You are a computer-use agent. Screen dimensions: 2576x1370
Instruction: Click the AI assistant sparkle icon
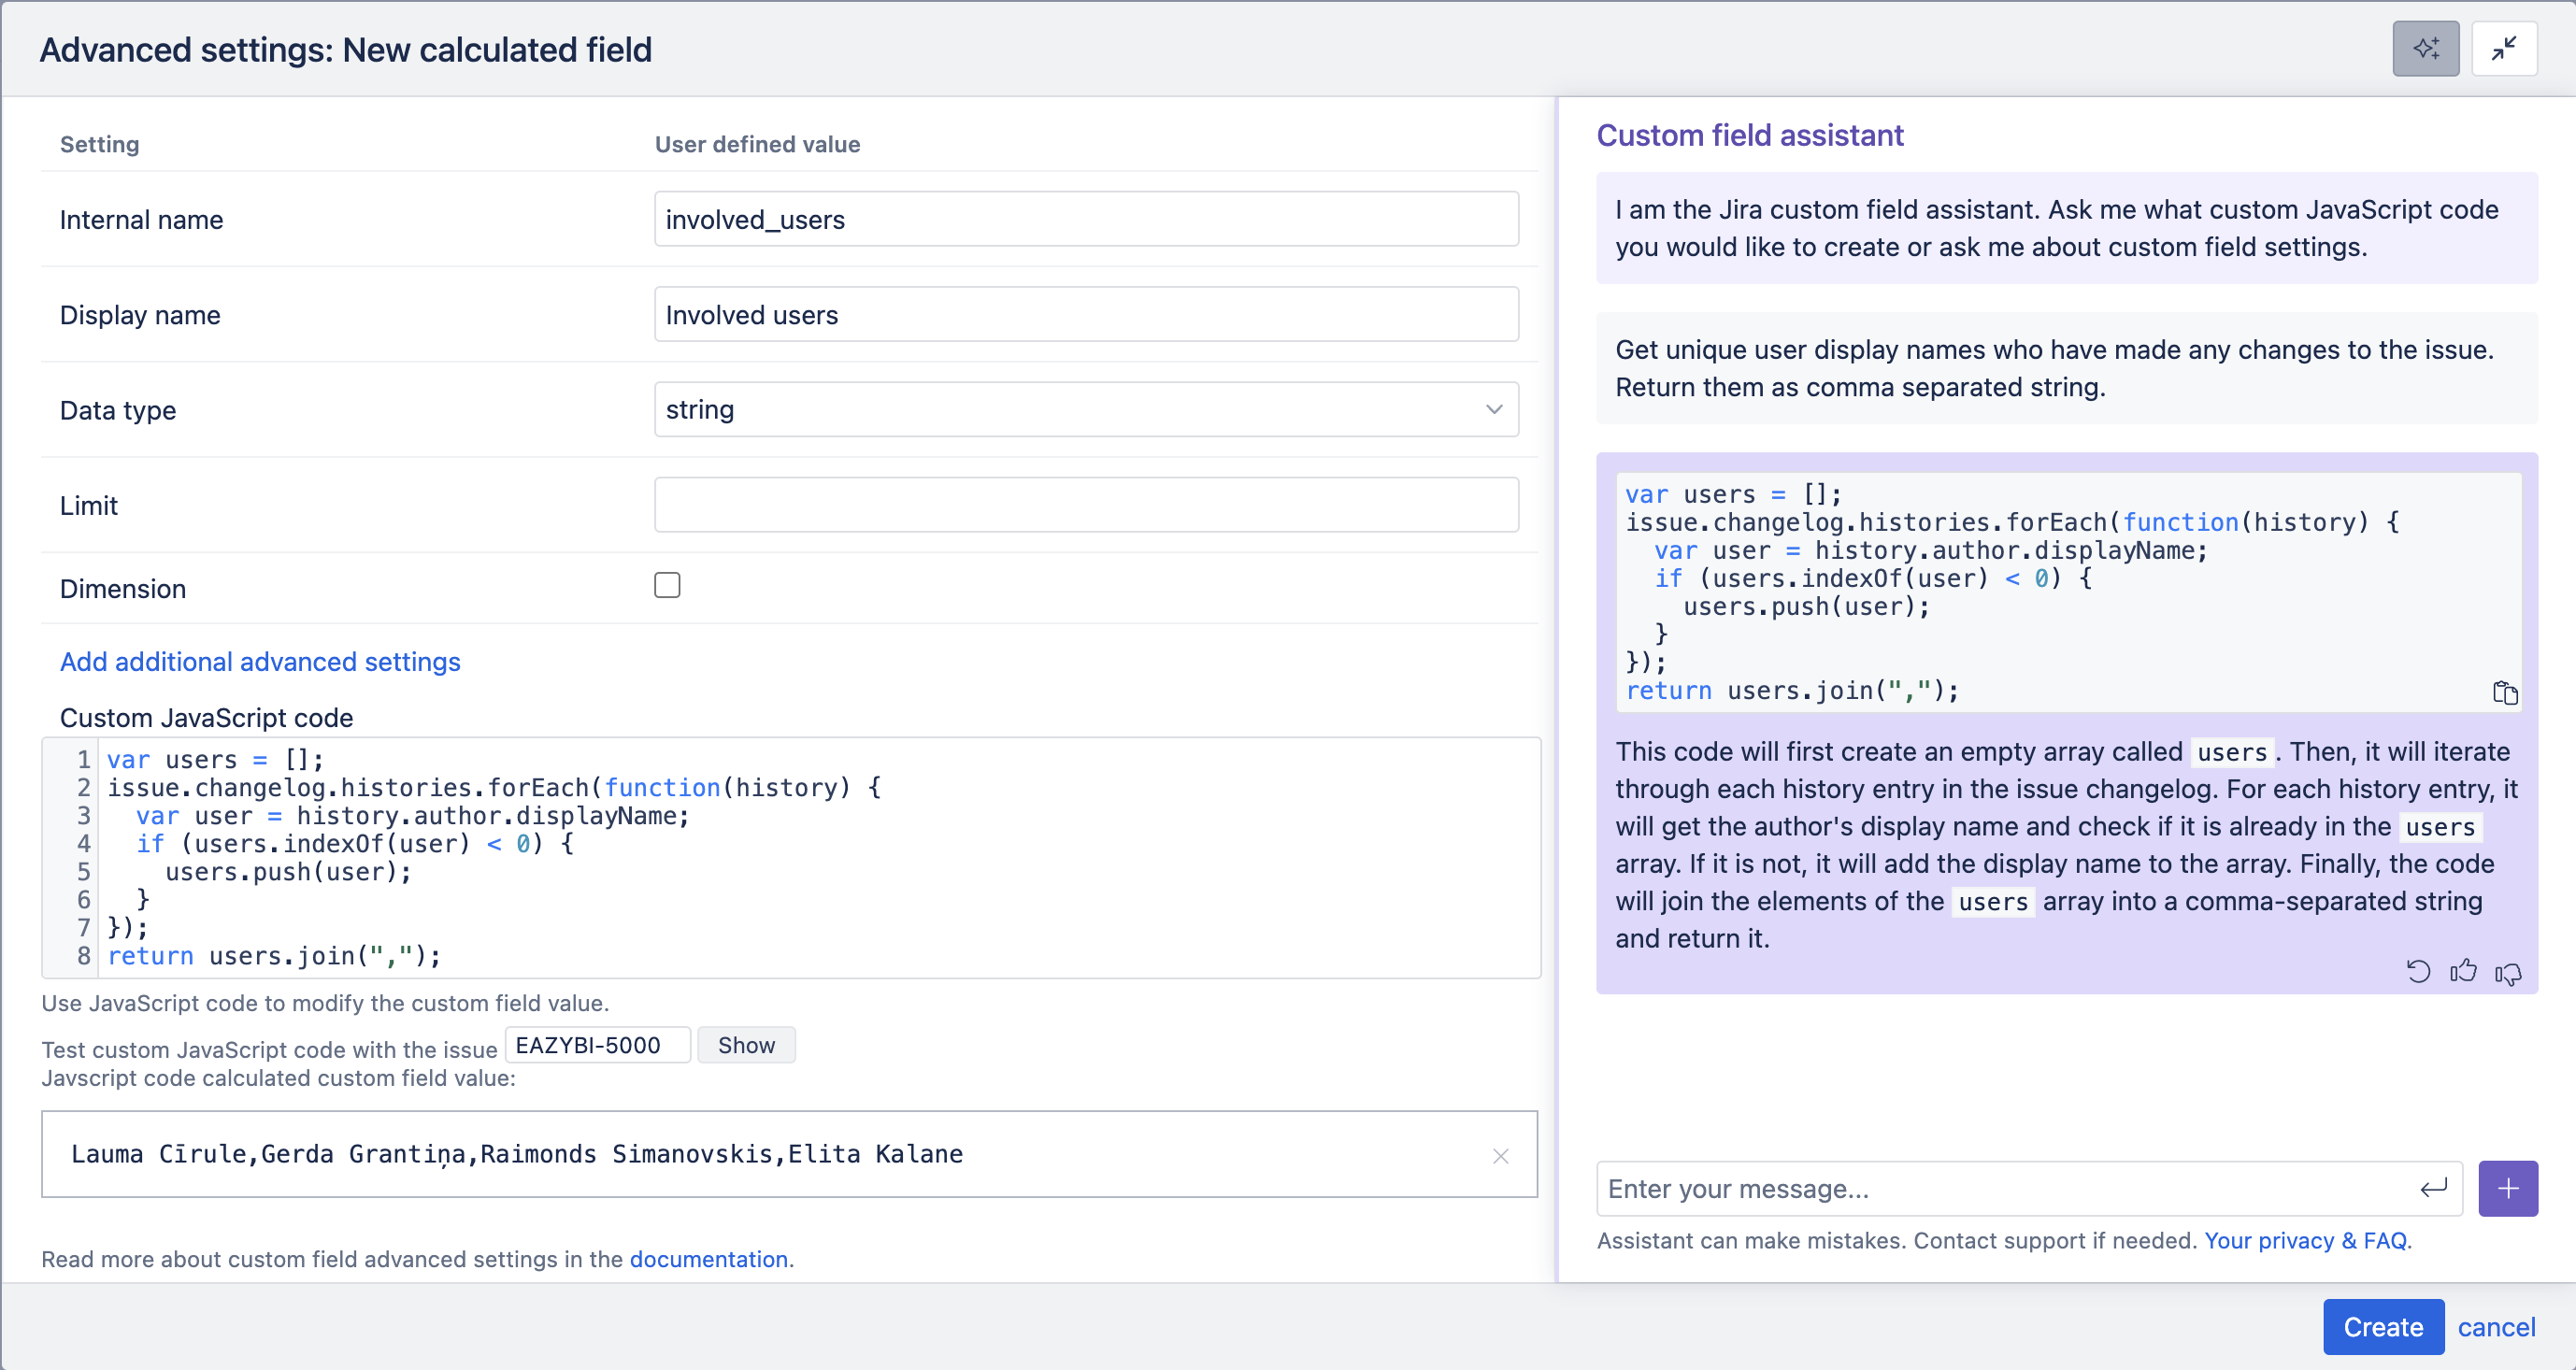tap(2425, 48)
